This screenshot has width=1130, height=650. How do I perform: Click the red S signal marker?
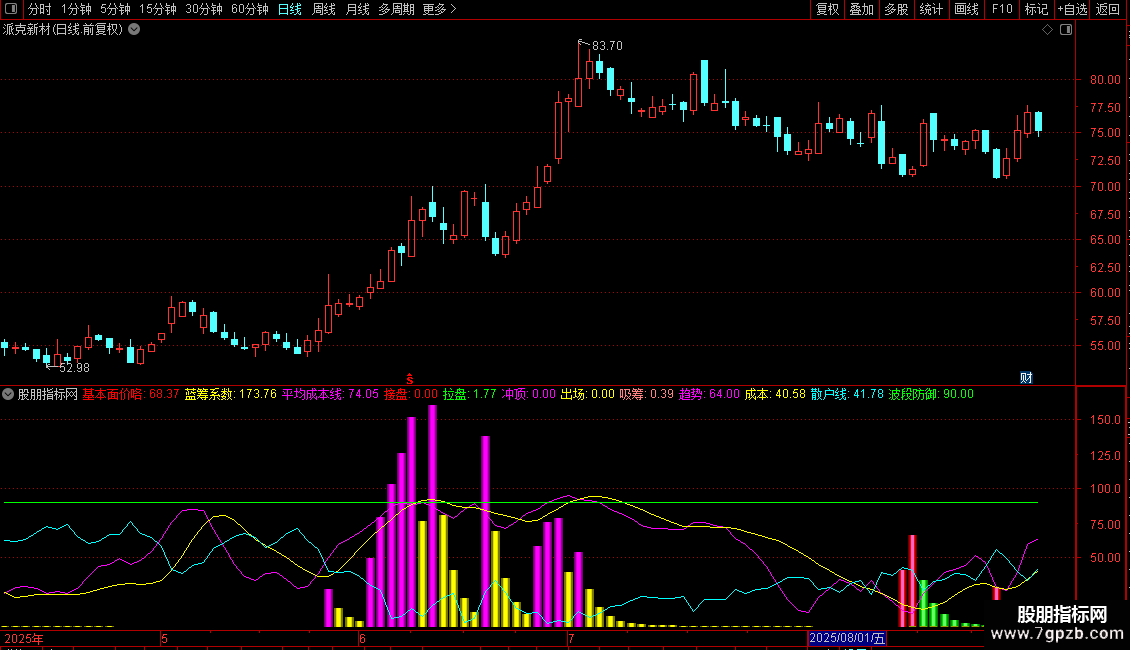pyautogui.click(x=409, y=379)
